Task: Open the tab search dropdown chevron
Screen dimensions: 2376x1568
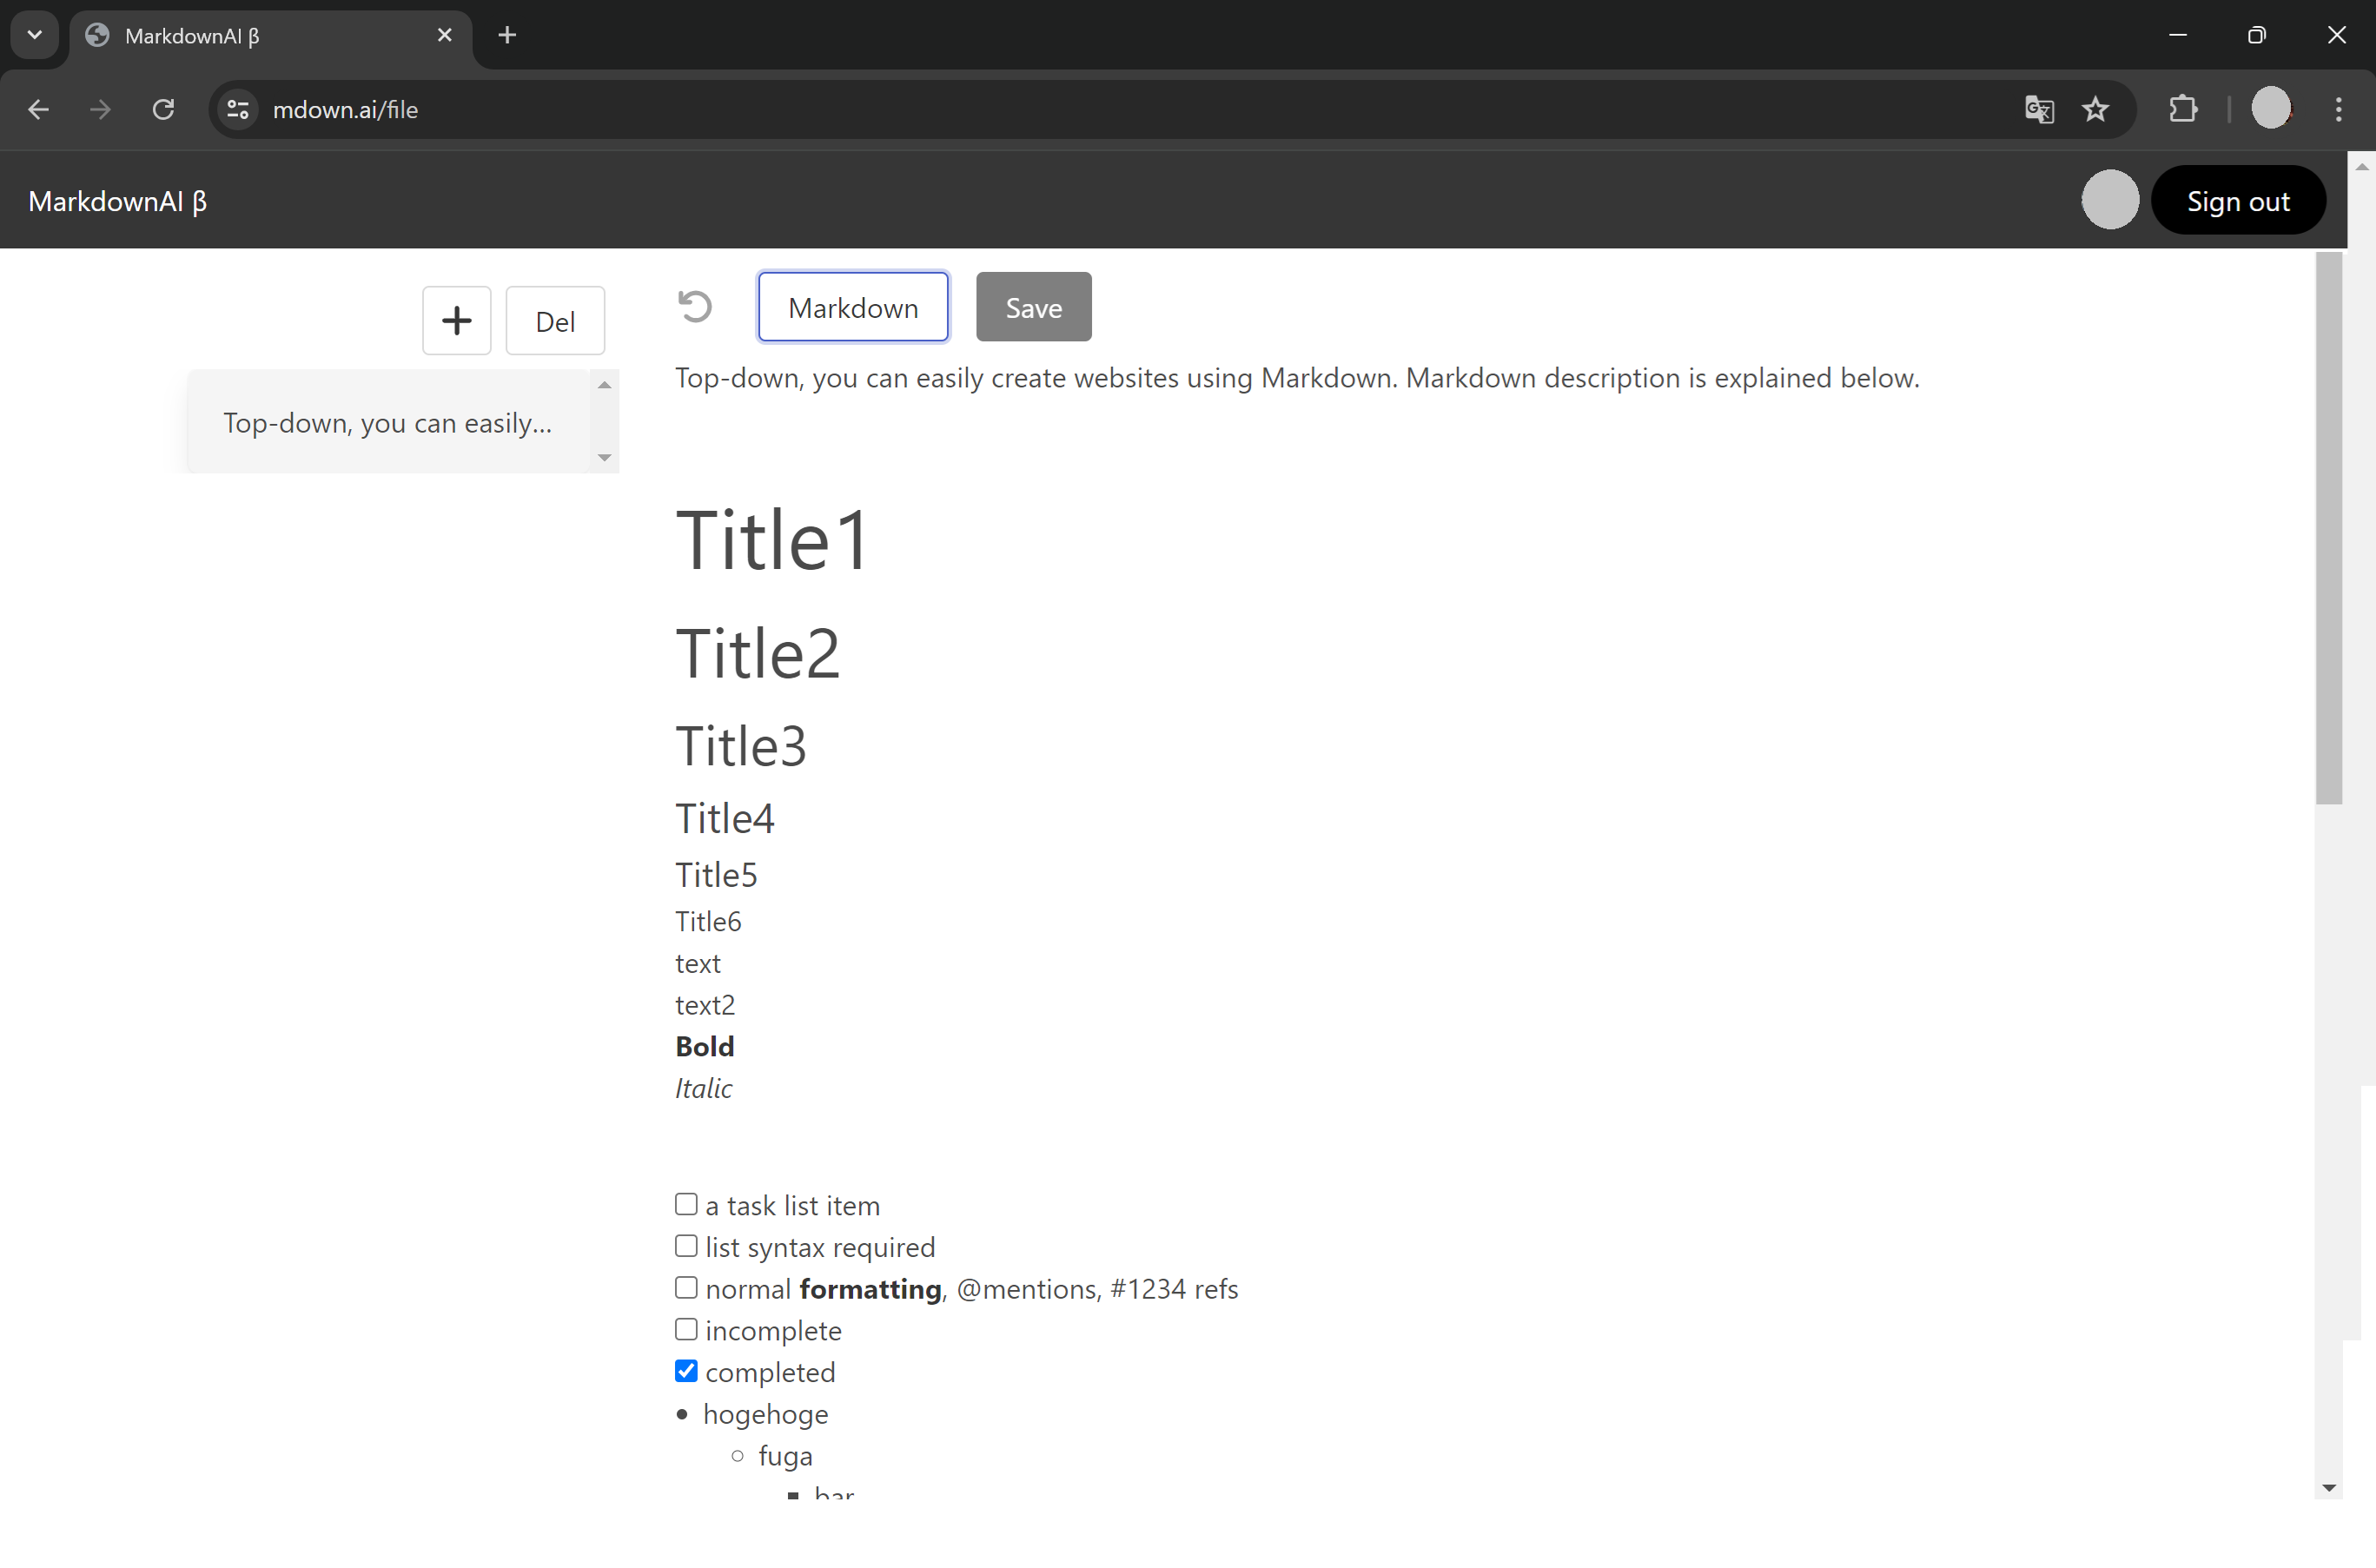Action: 35,35
